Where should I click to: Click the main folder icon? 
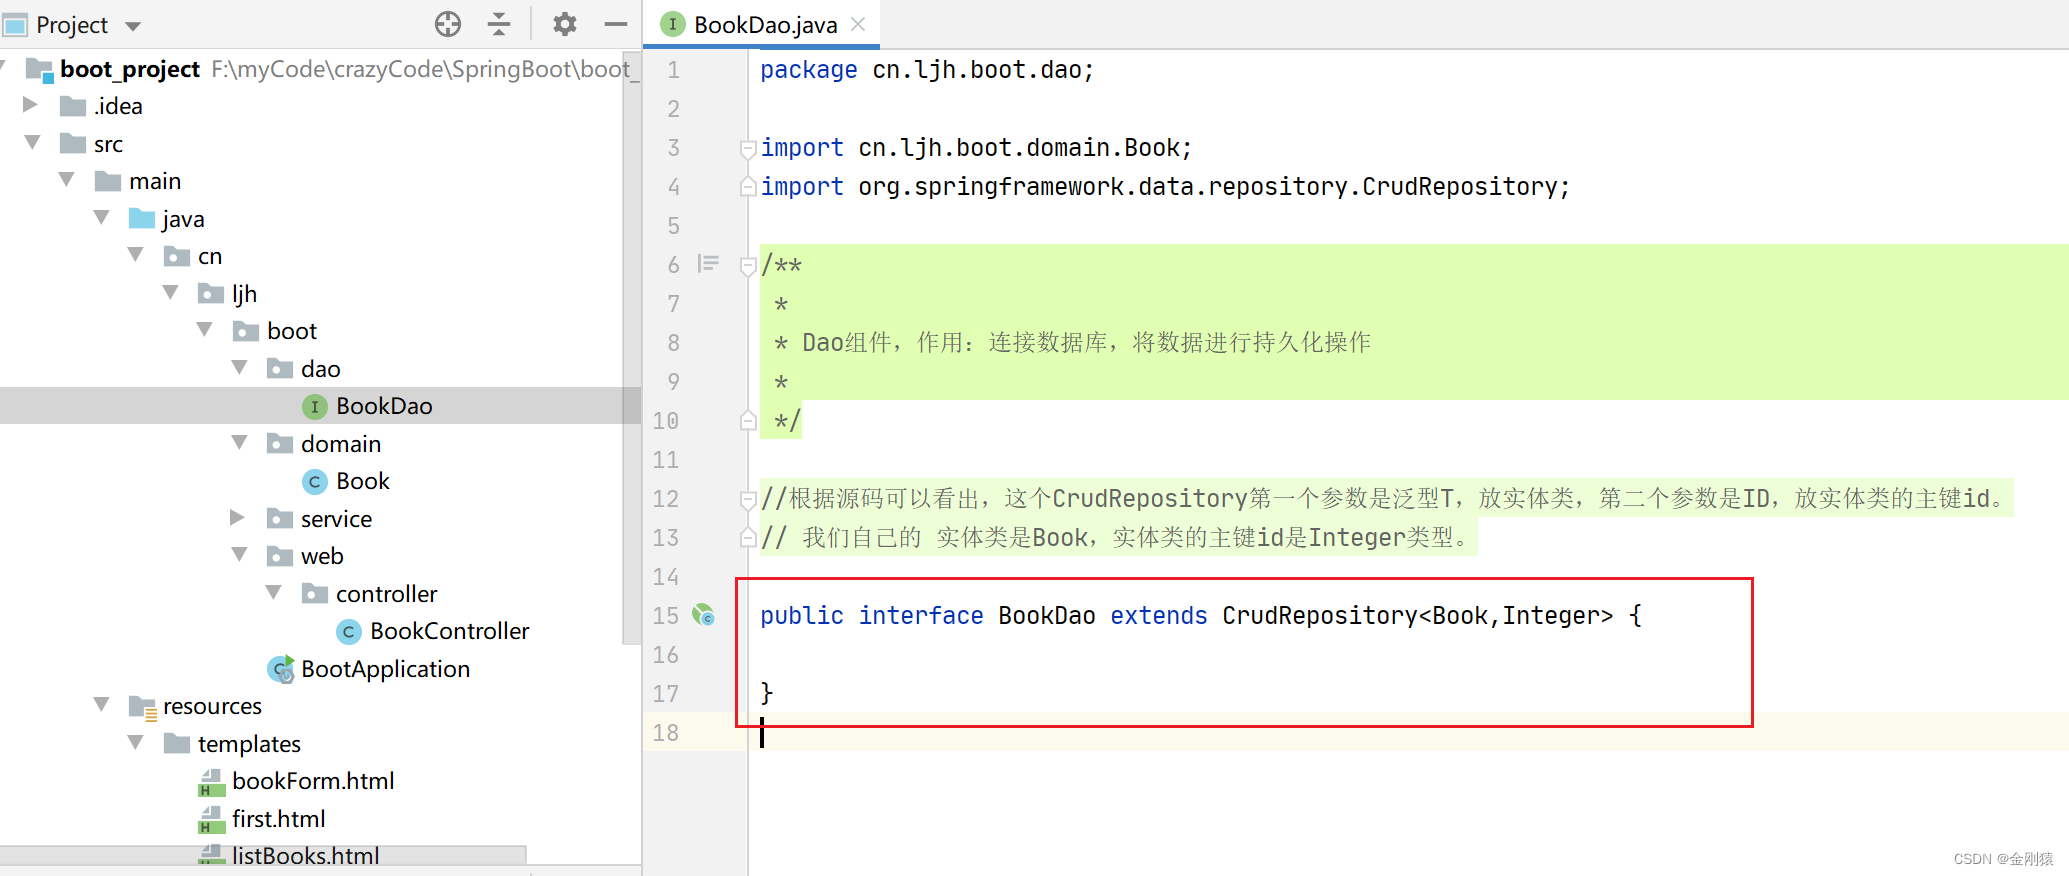(108, 181)
